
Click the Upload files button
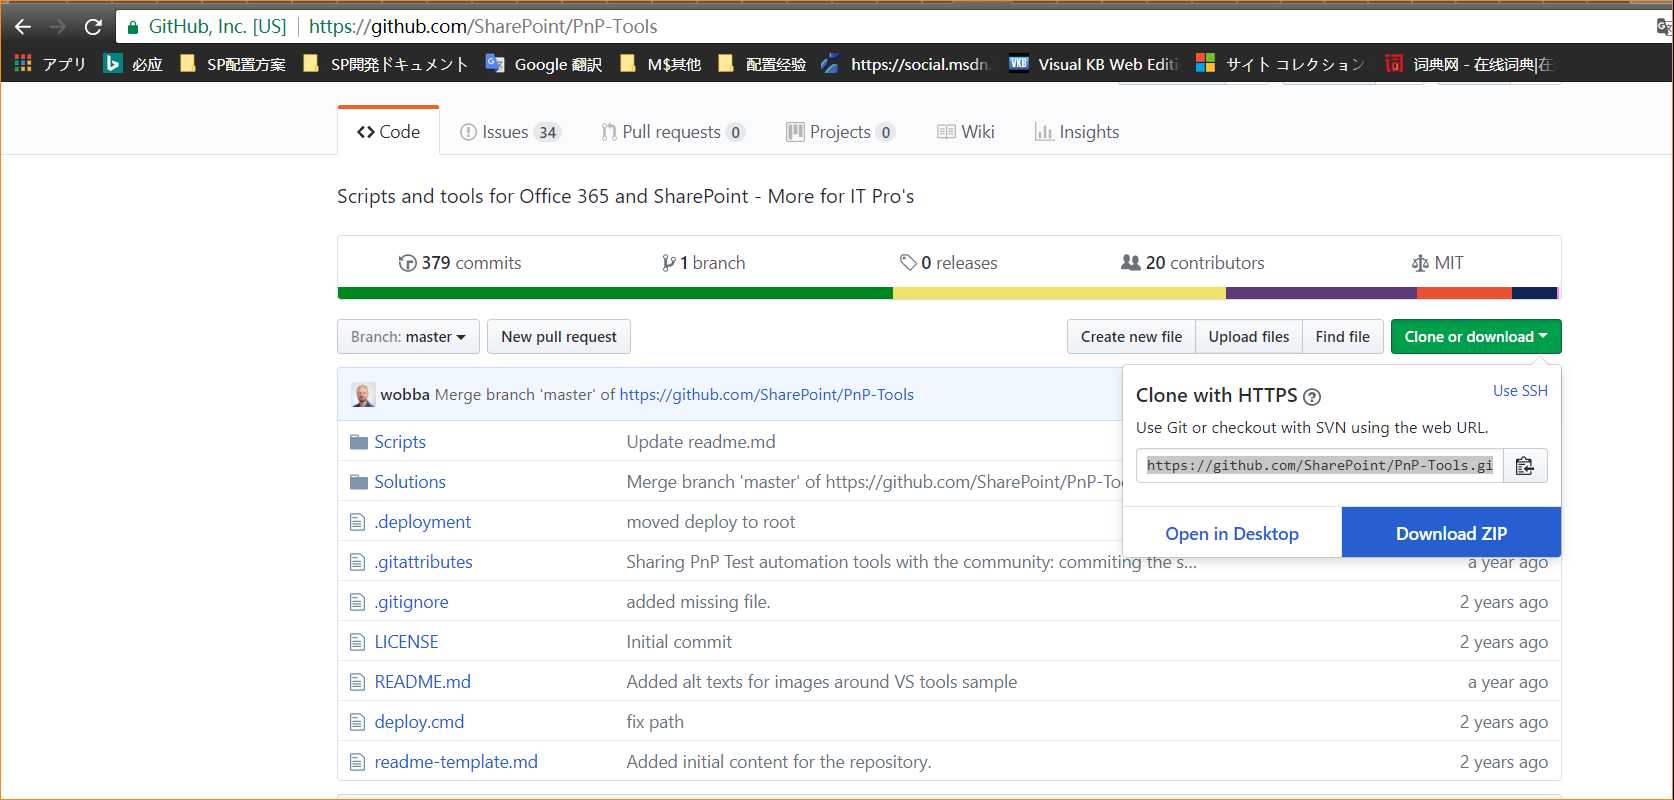tap(1249, 337)
